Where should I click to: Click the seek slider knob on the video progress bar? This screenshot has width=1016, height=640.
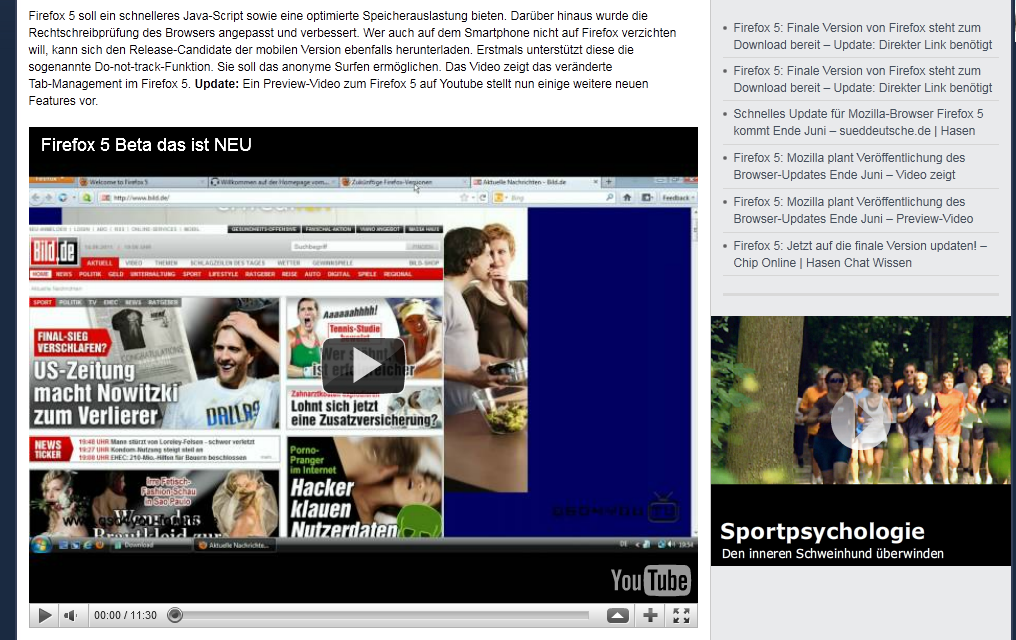coord(175,615)
